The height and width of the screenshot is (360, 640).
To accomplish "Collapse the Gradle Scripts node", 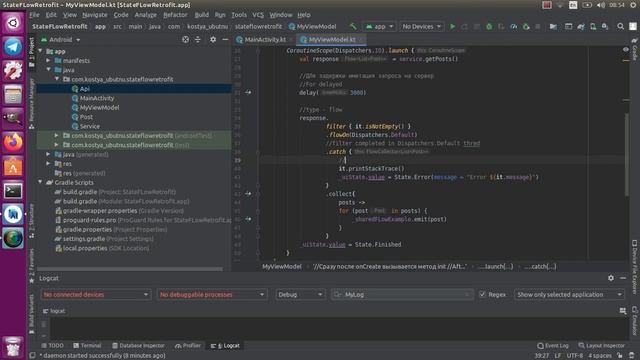I will tap(40, 182).
